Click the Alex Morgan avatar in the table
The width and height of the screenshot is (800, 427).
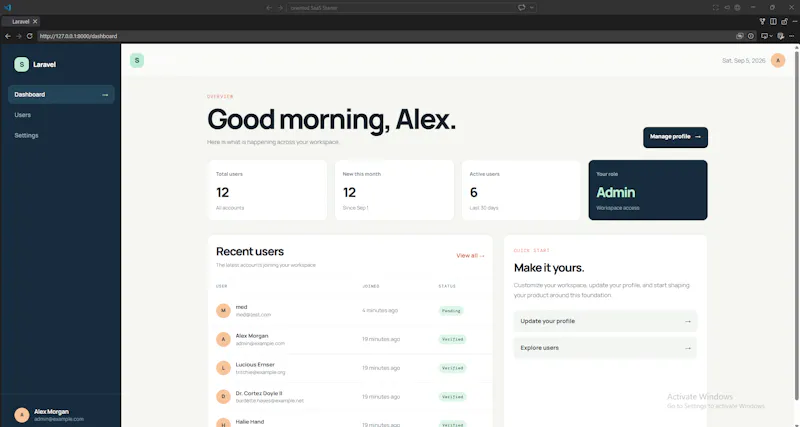(223, 339)
